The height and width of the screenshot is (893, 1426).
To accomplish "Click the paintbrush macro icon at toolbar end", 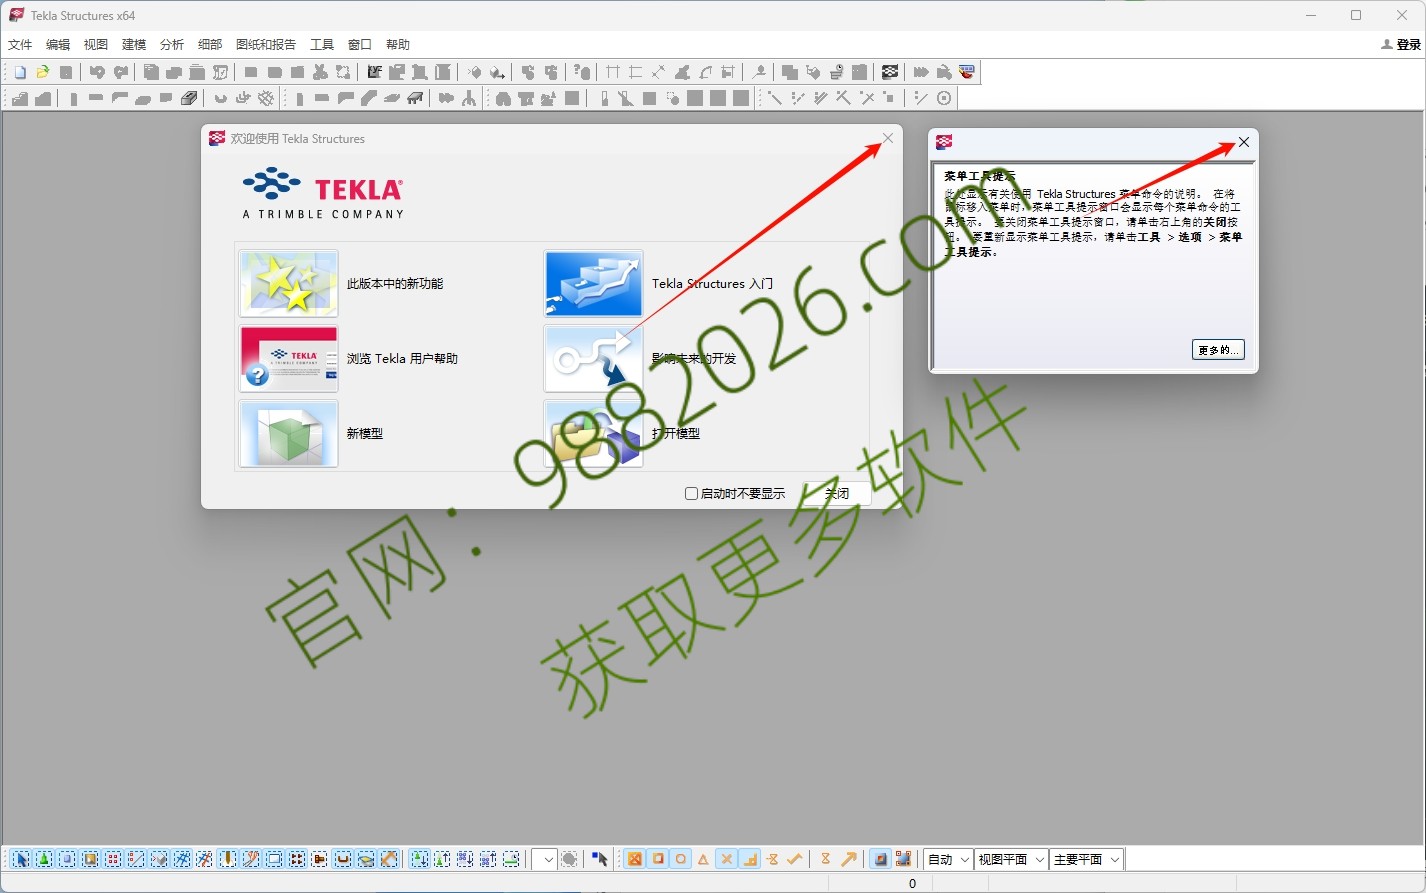I will pos(966,72).
